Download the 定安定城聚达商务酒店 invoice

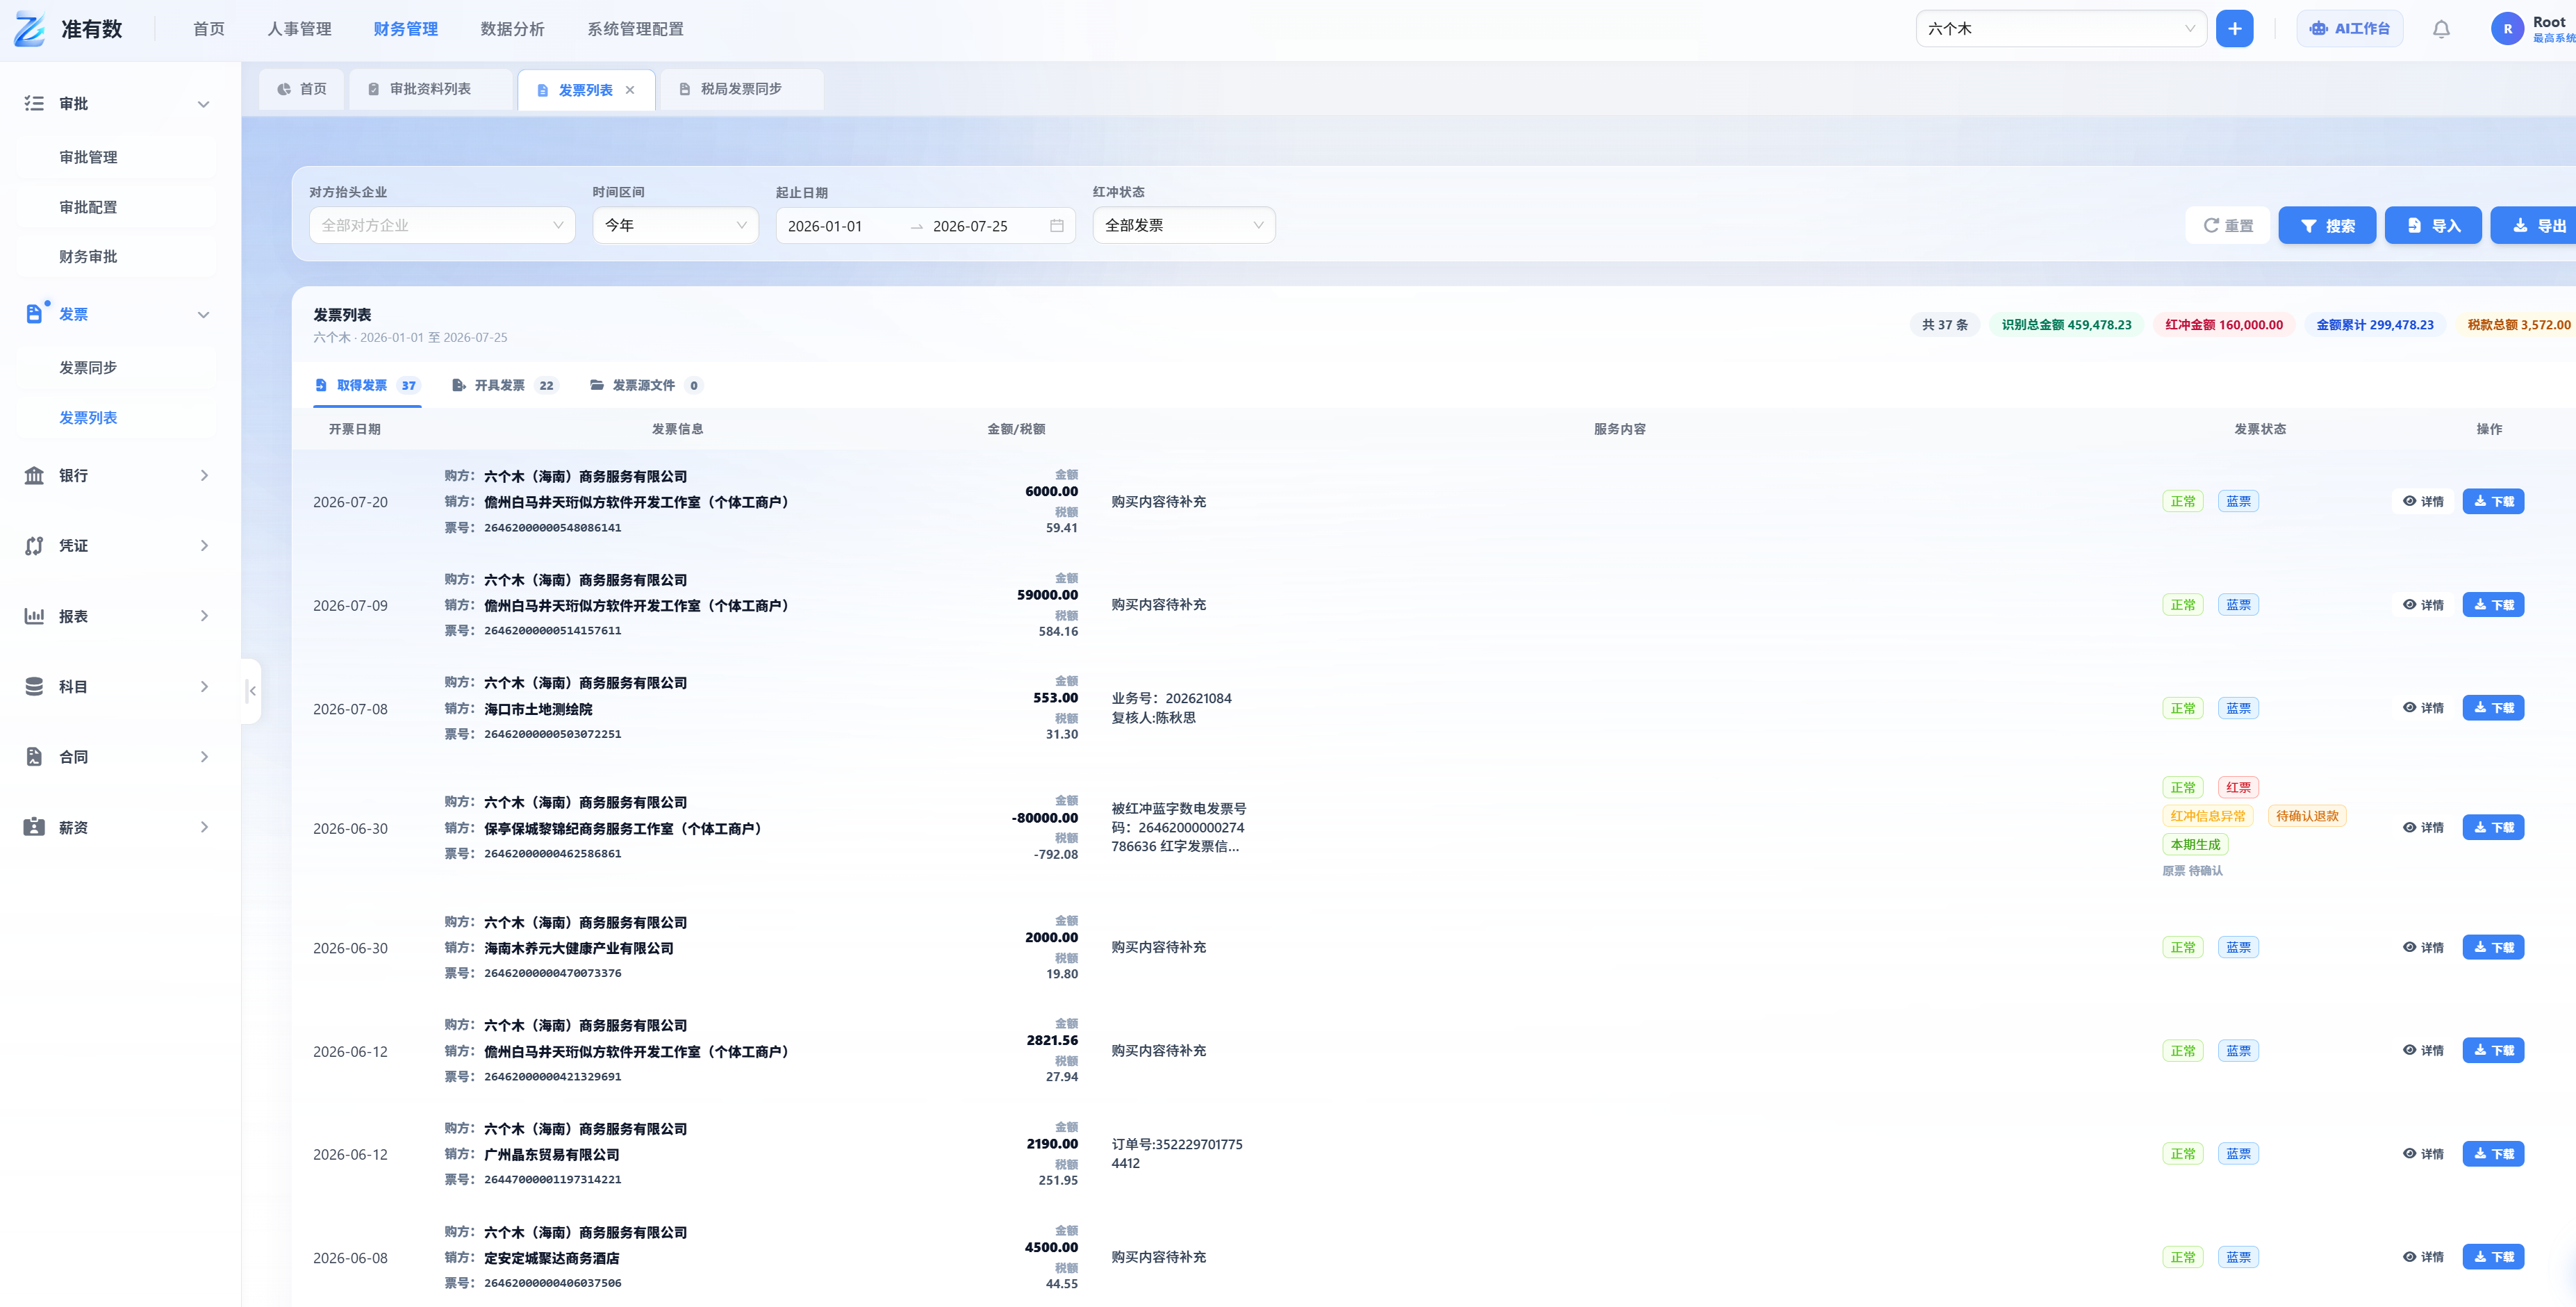(2493, 1257)
